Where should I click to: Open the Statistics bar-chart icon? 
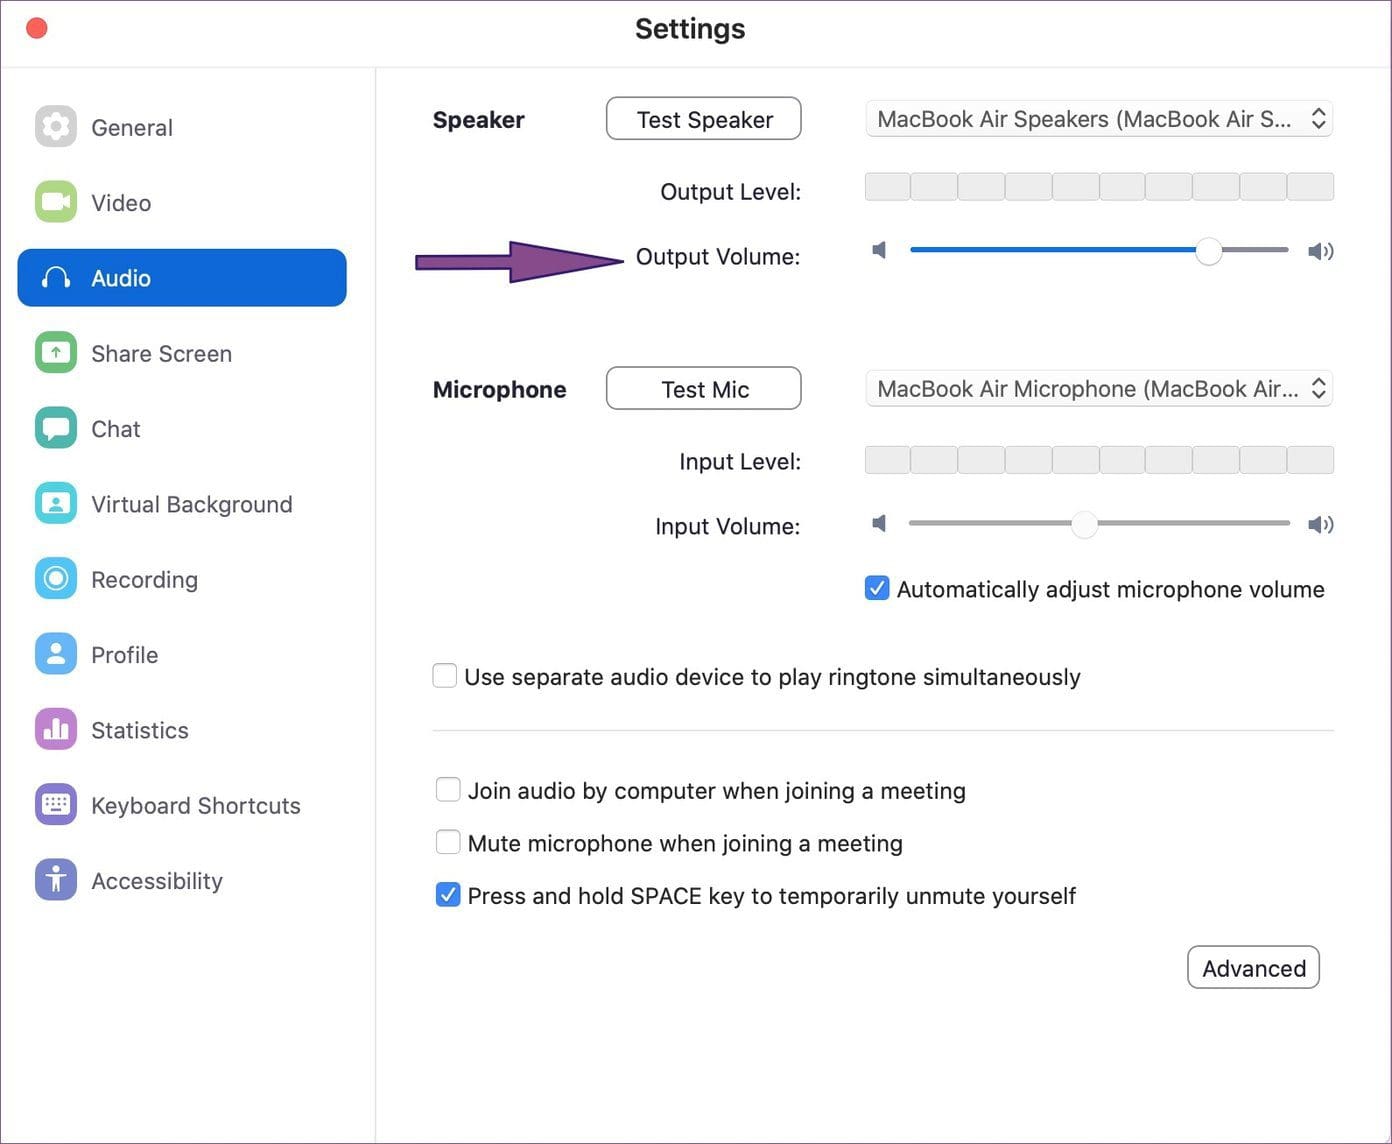(x=56, y=729)
